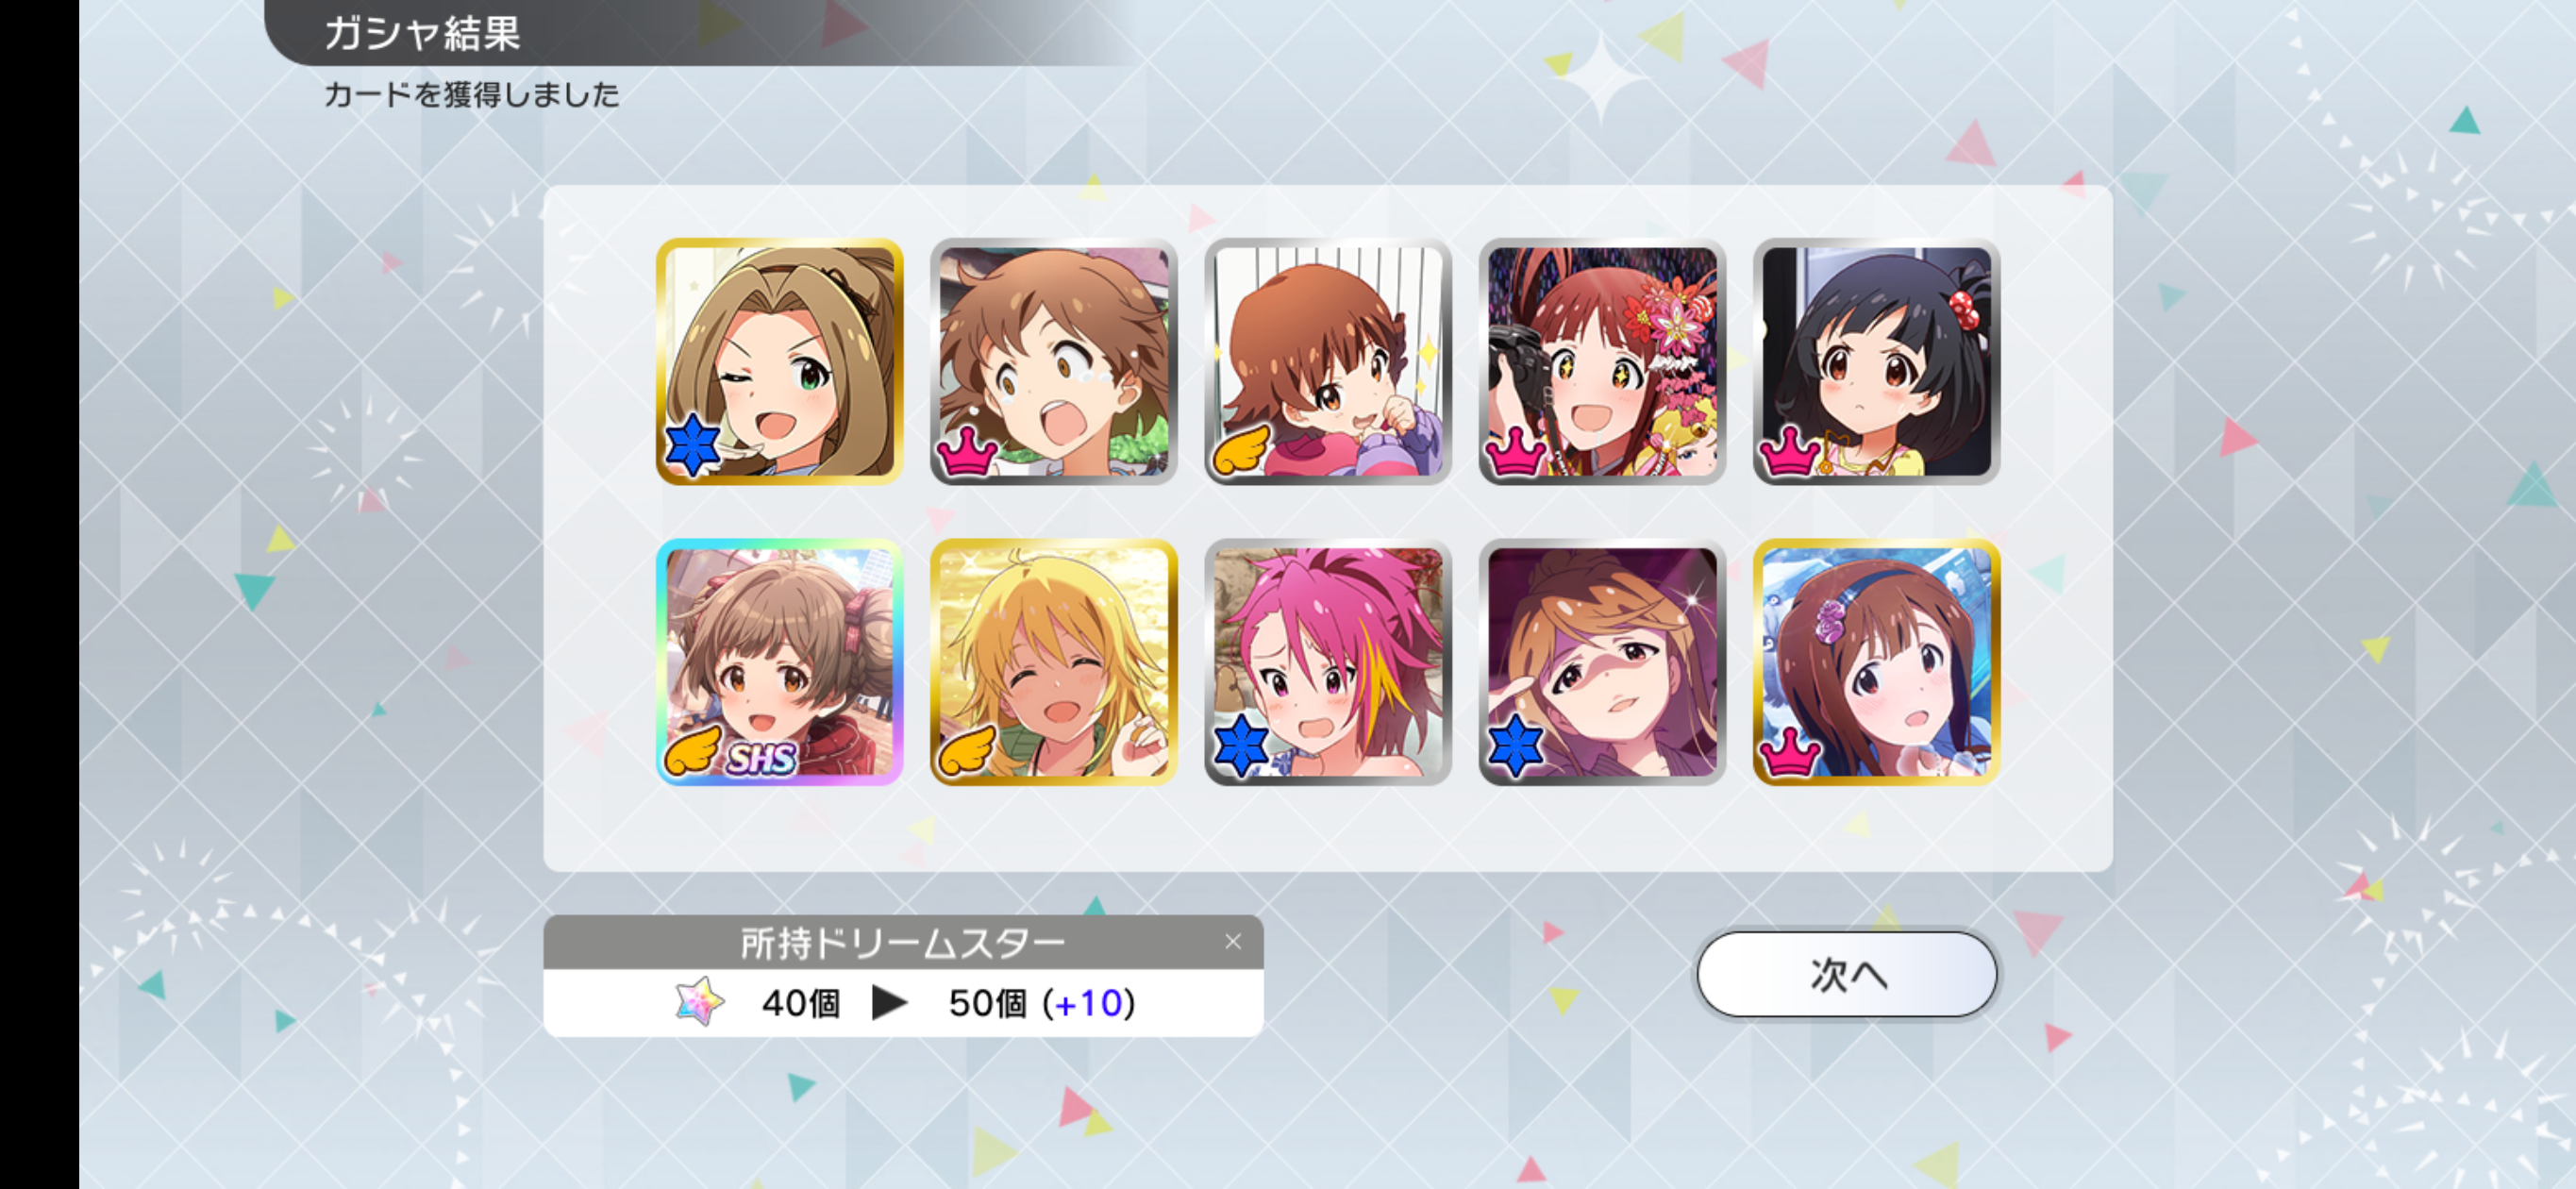Select the gold-framed ponytail girl card with blue star
This screenshot has height=1189, width=2576.
(779, 362)
